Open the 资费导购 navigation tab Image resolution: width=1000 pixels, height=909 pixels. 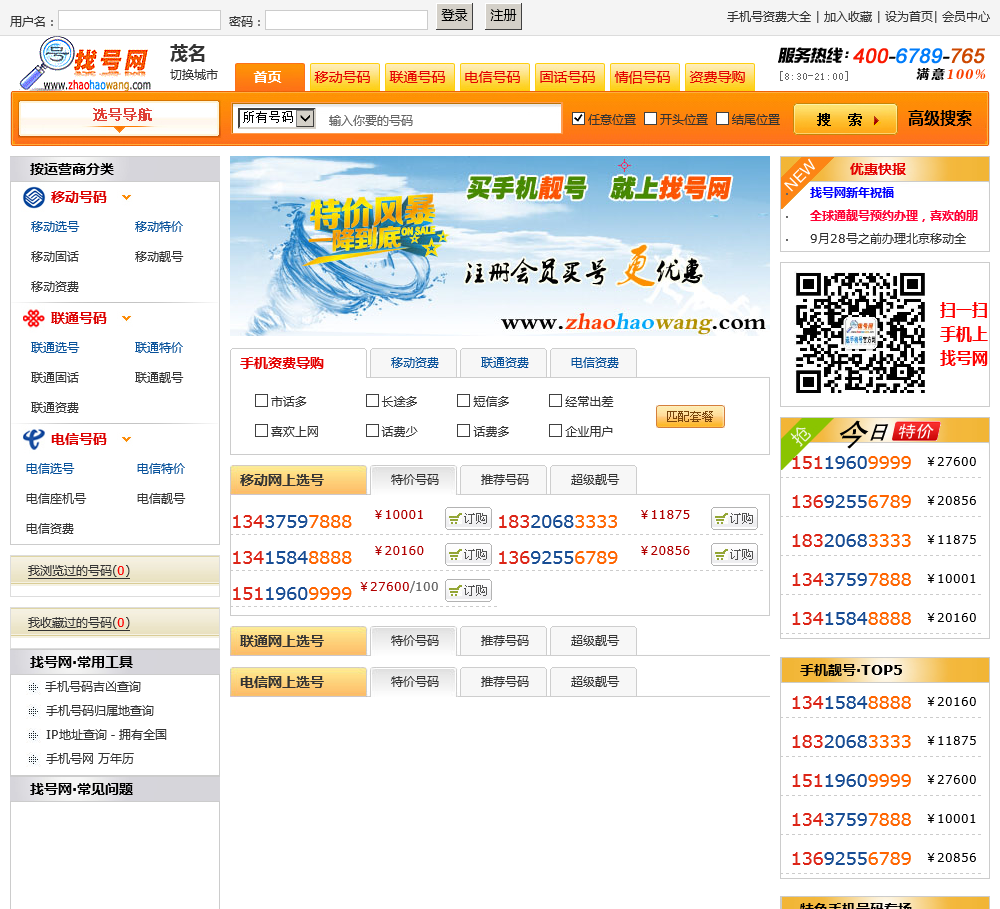tap(719, 77)
